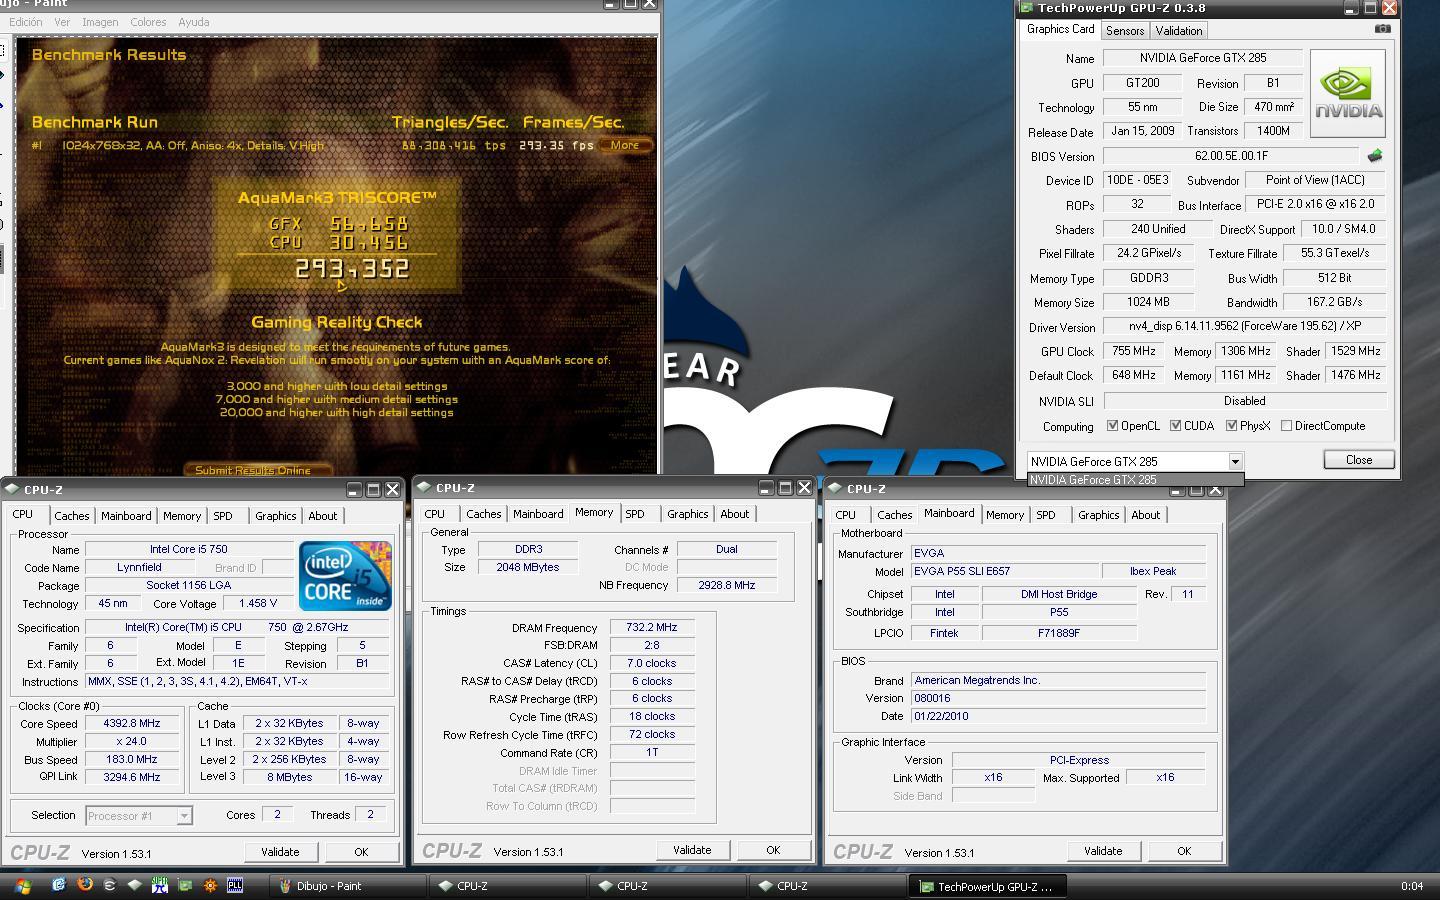Click the Driver Version field in GPU-Z

1244,326
